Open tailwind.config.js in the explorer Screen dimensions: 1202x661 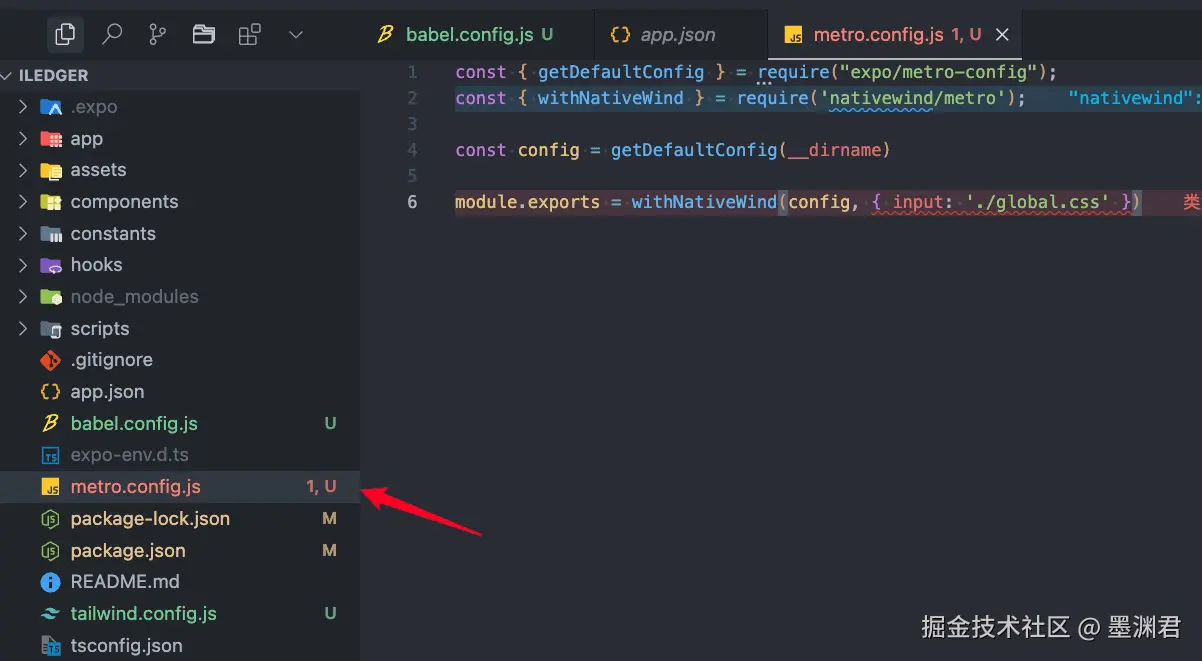coord(143,614)
